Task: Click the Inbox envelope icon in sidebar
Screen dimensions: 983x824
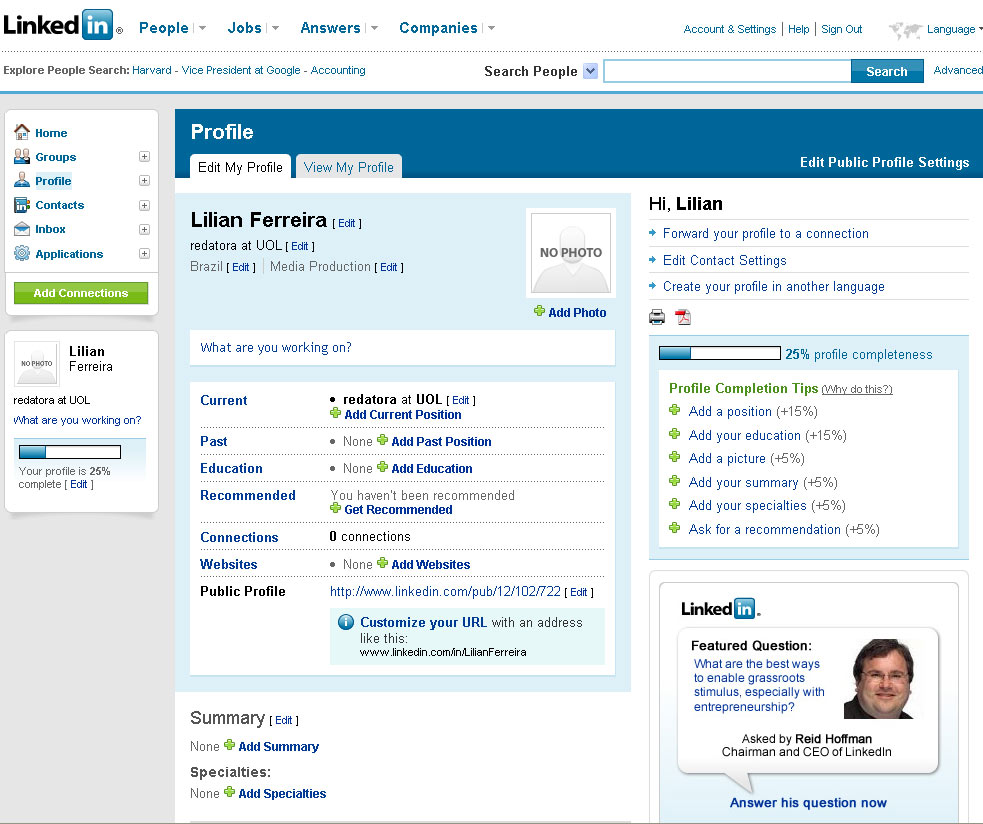Action: [x=22, y=229]
